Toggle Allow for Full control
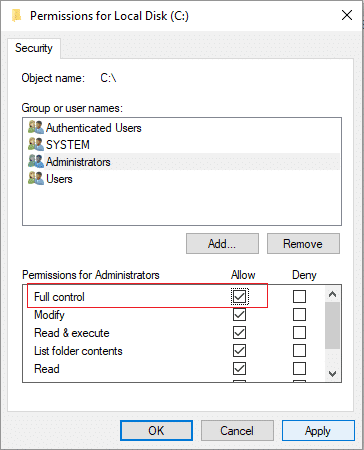Image resolution: width=364 pixels, height=450 pixels. (239, 296)
